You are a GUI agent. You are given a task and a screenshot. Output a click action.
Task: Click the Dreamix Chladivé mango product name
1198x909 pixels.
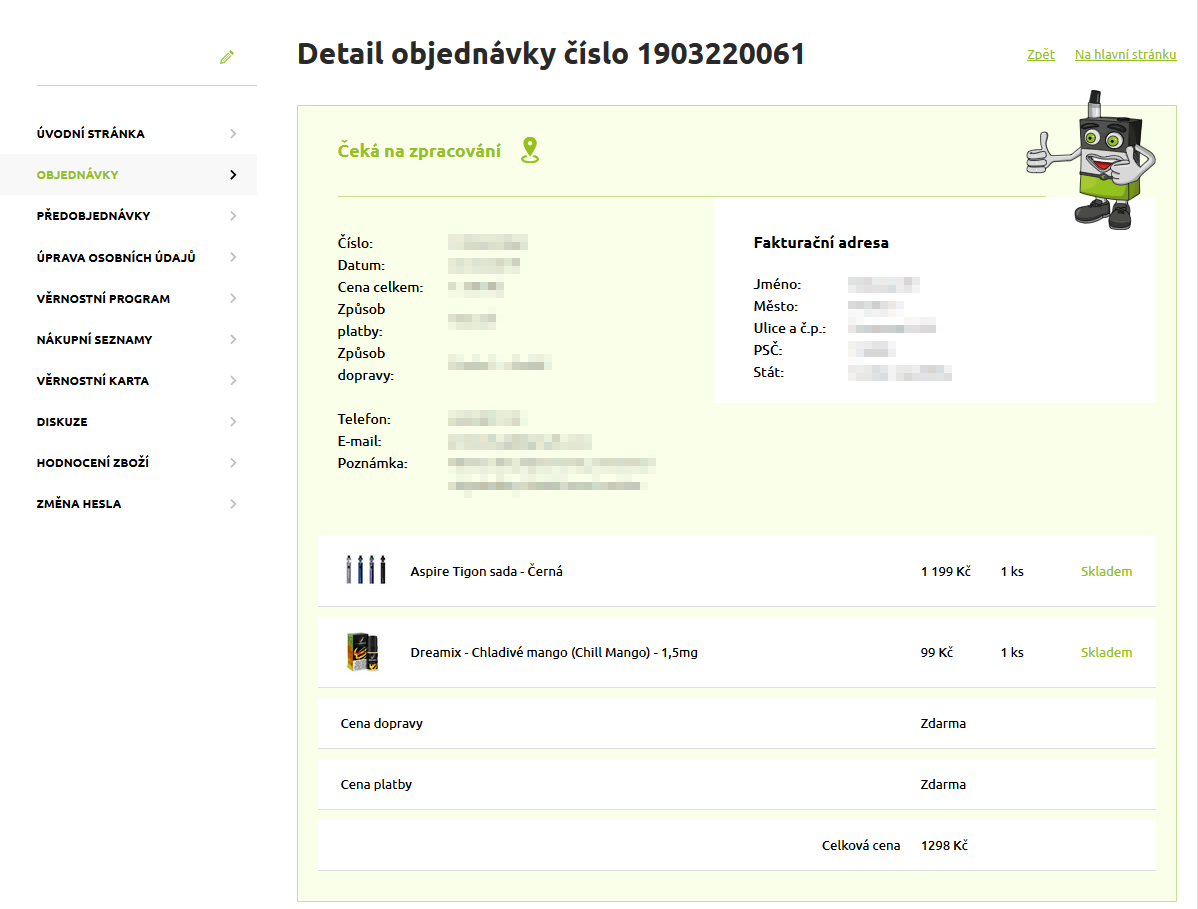click(554, 653)
